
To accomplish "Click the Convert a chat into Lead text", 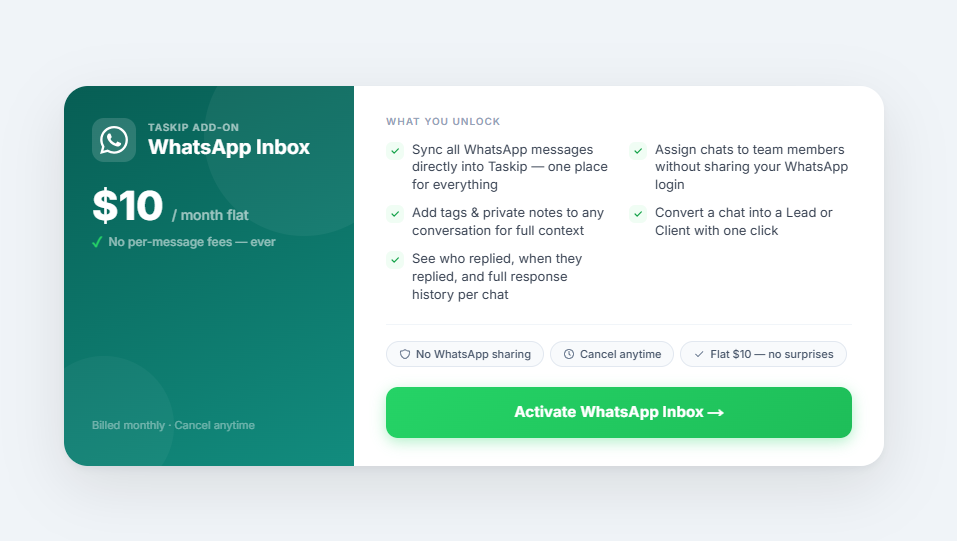I will (743, 221).
